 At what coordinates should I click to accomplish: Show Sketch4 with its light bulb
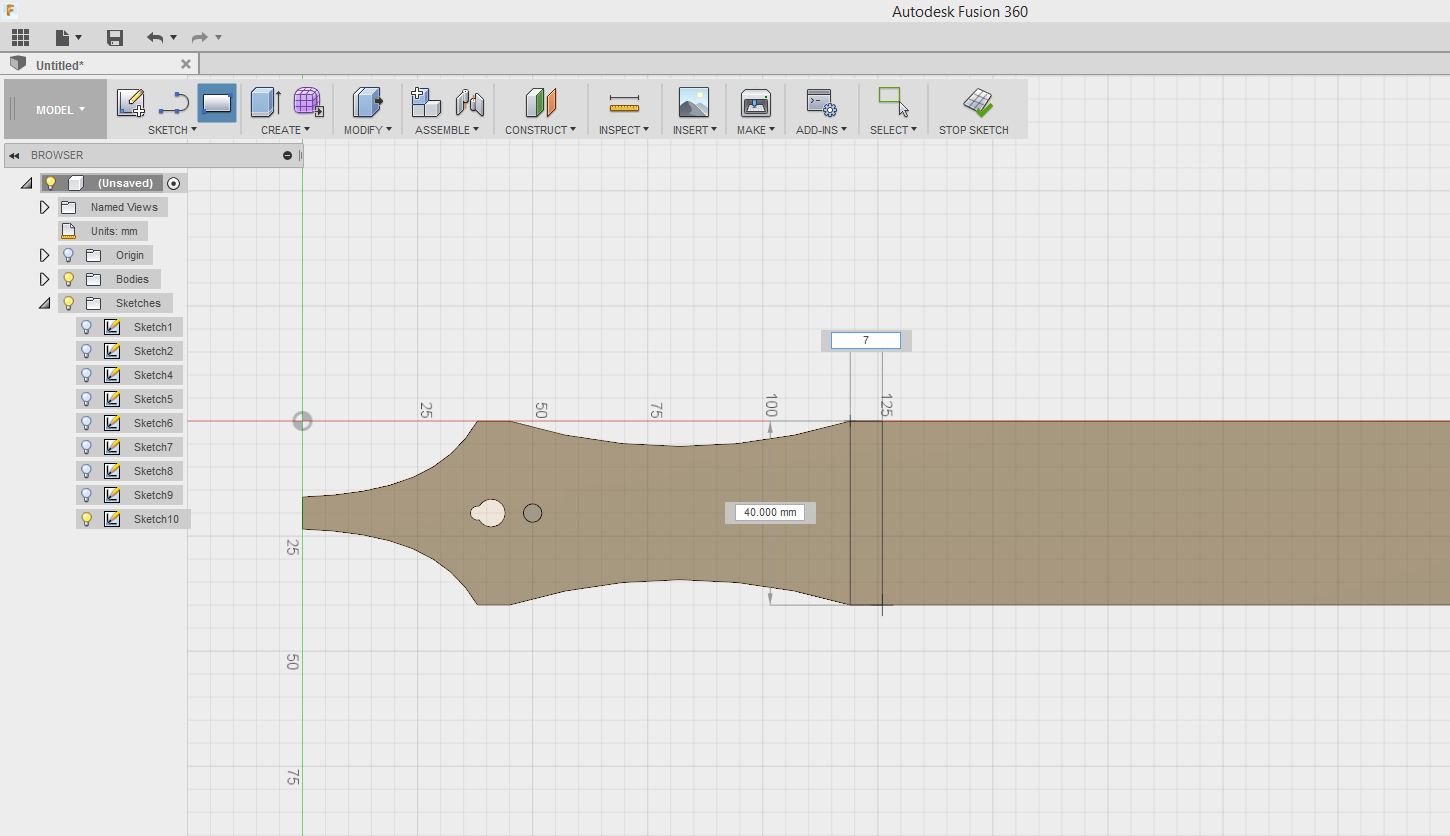click(87, 375)
